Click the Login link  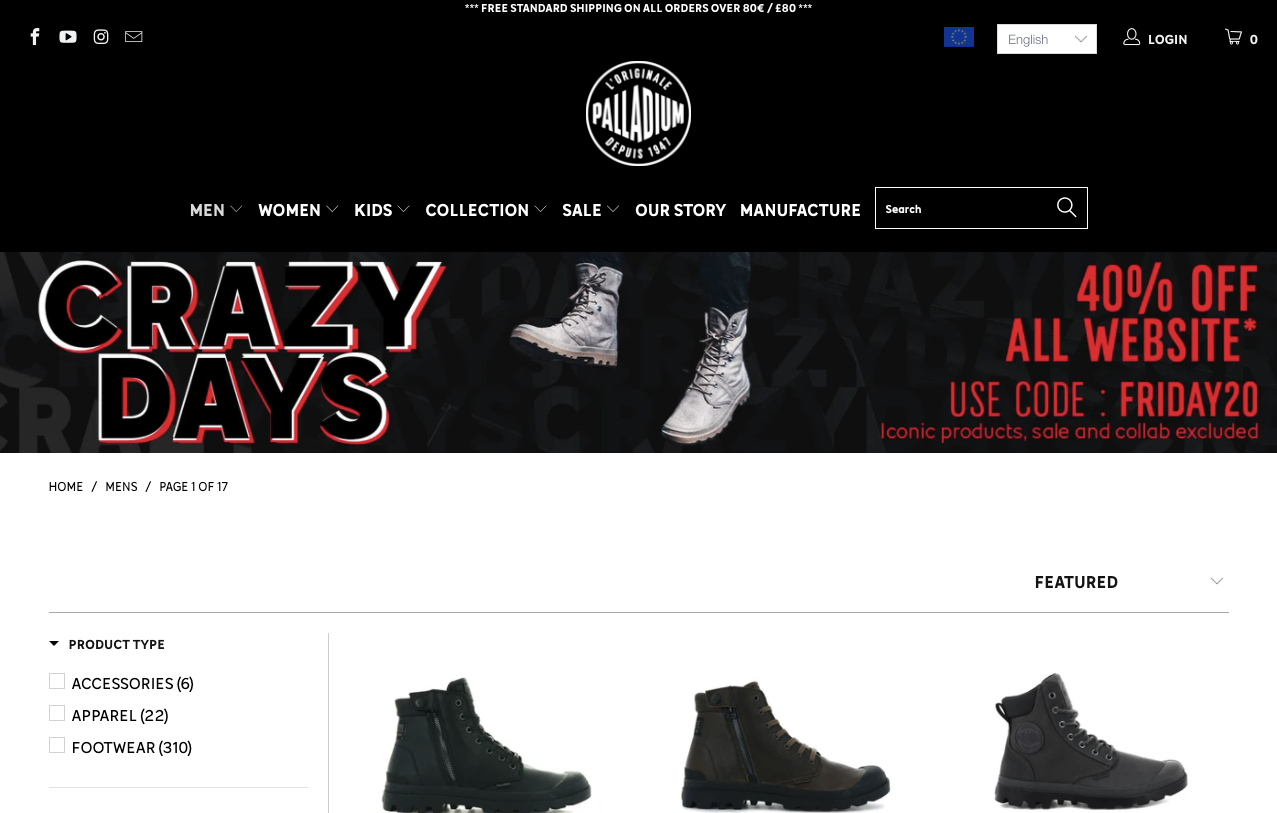(x=1156, y=39)
